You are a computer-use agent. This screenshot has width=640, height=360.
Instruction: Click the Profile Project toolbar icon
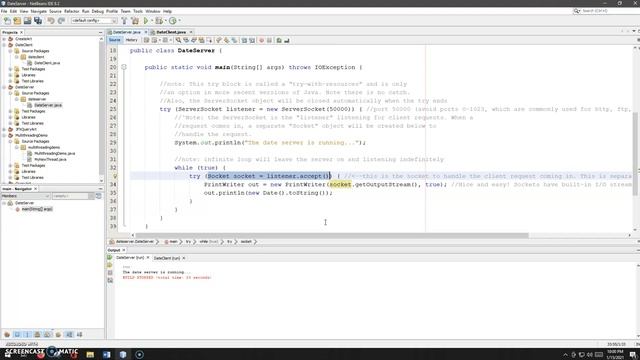(x=173, y=20)
